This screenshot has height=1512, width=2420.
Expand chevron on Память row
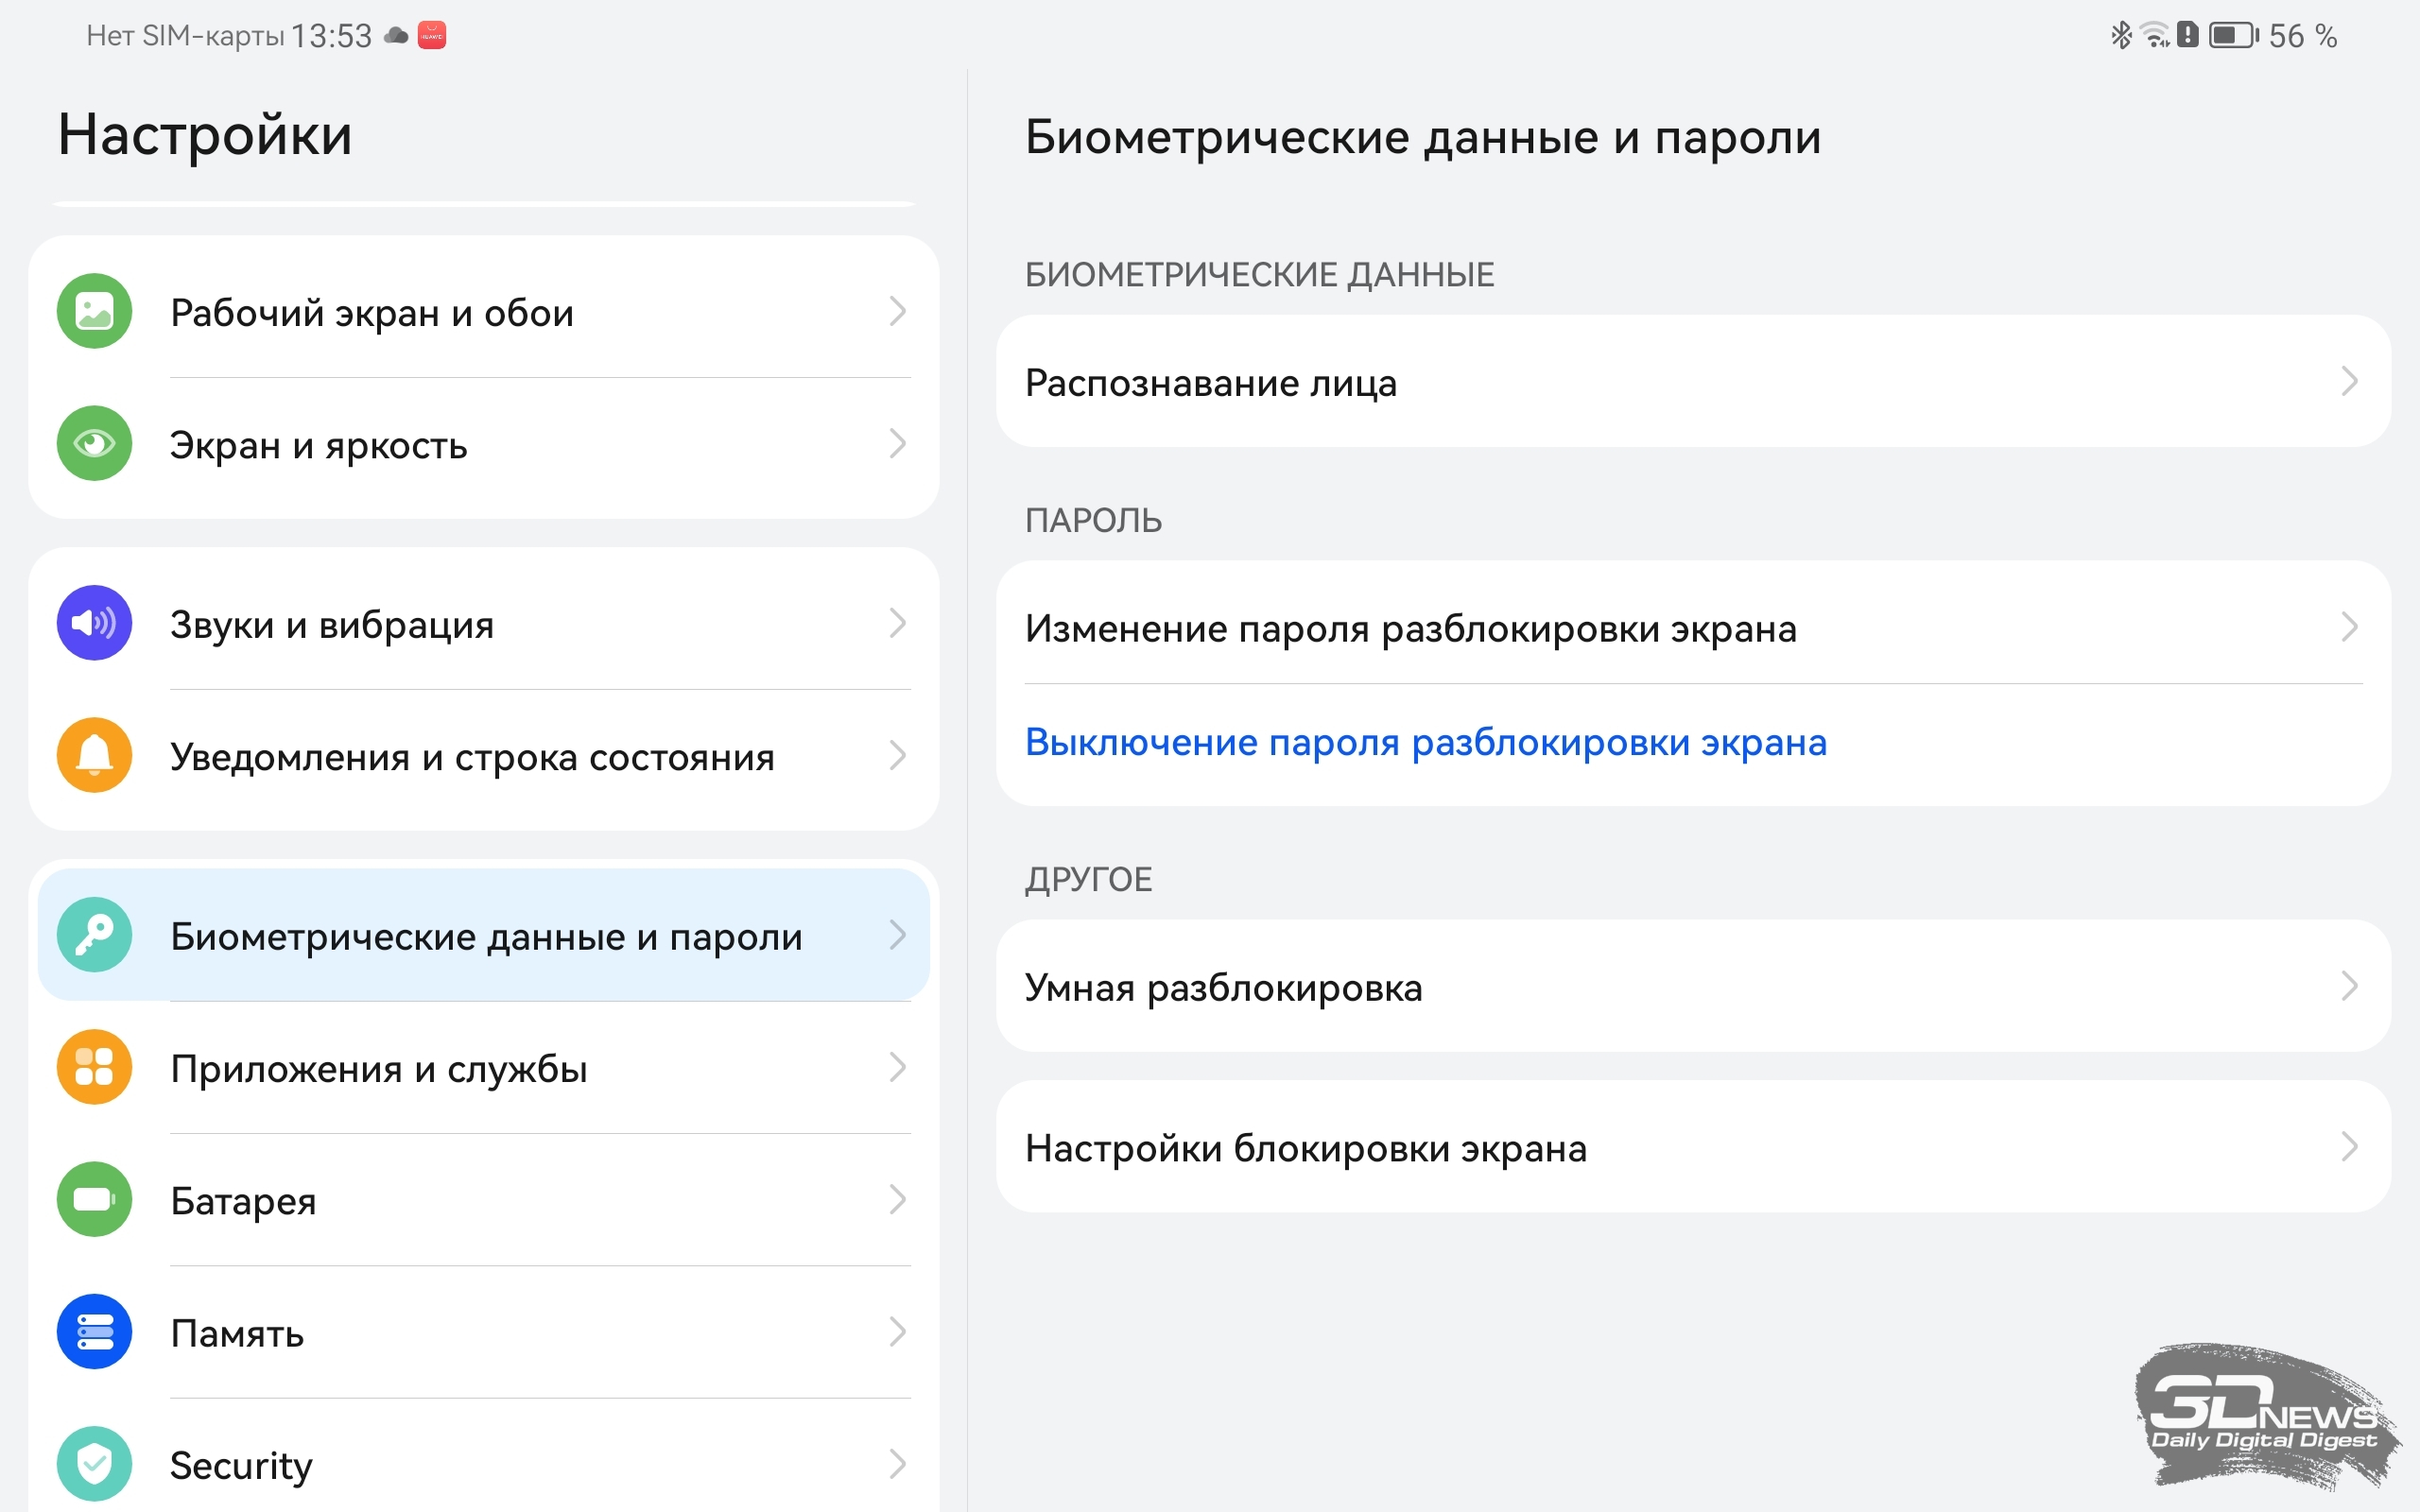pos(897,1331)
